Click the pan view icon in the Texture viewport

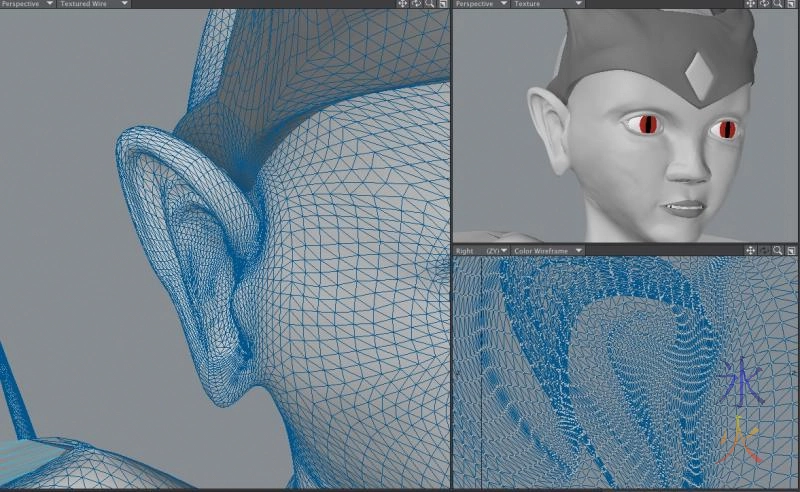751,4
